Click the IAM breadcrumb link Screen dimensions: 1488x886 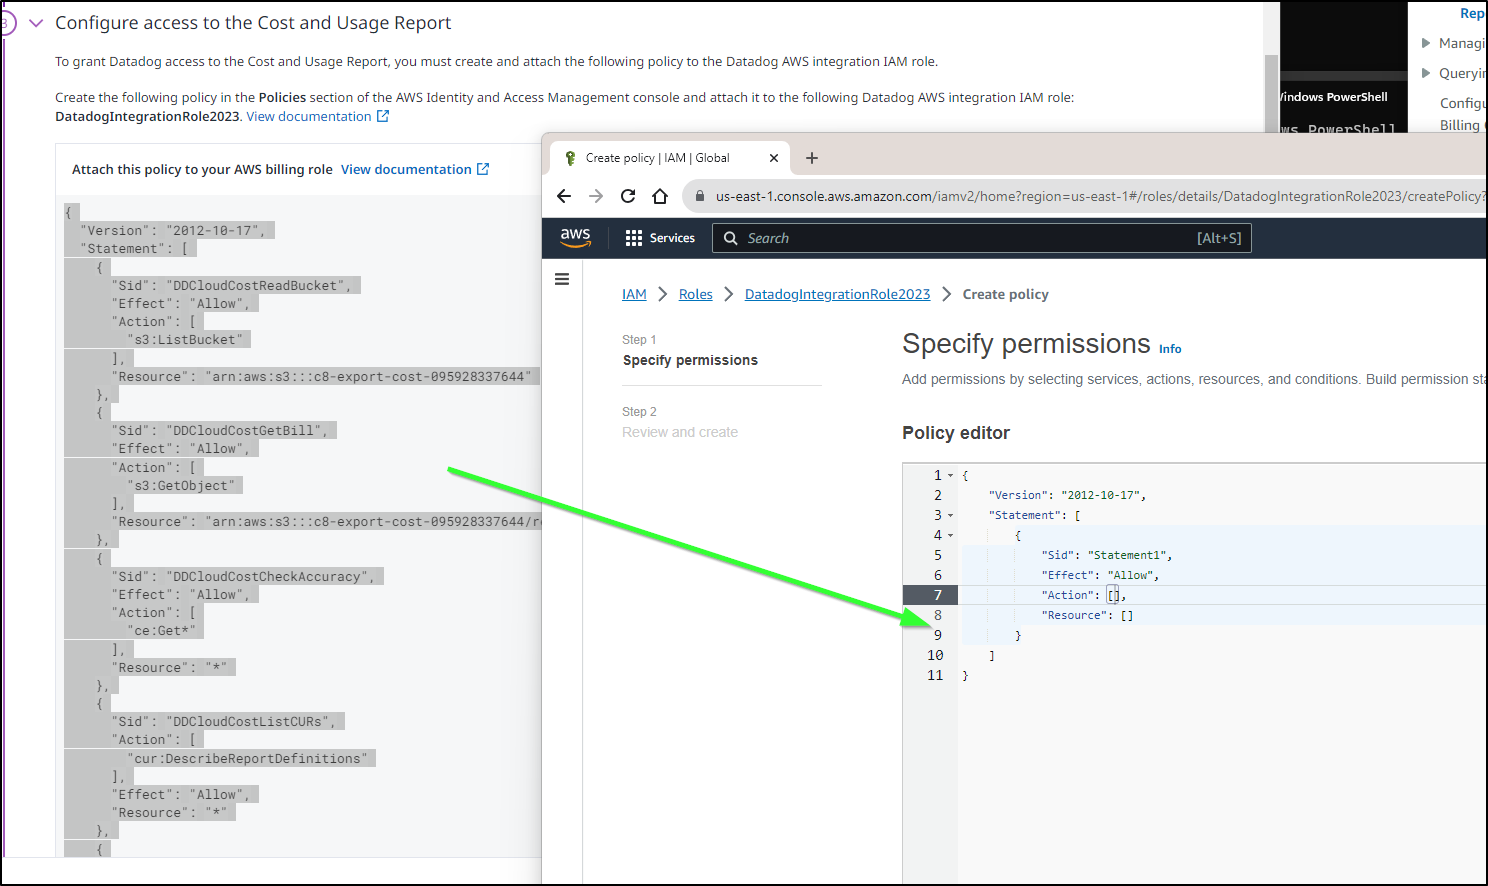634,294
